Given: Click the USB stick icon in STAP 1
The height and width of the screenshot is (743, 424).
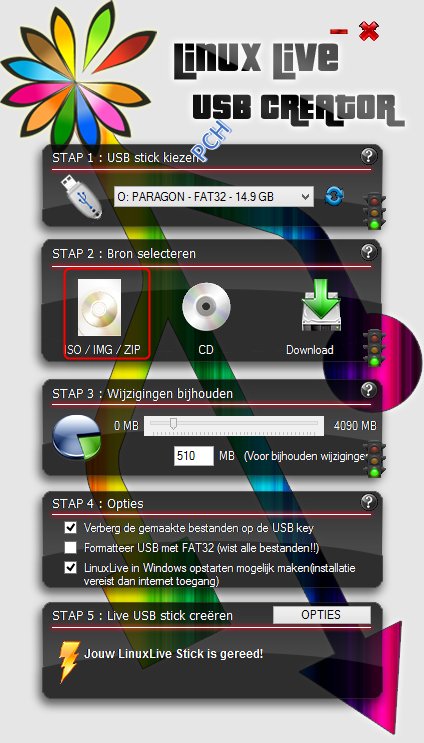Looking at the screenshot, I should pyautogui.click(x=82, y=196).
